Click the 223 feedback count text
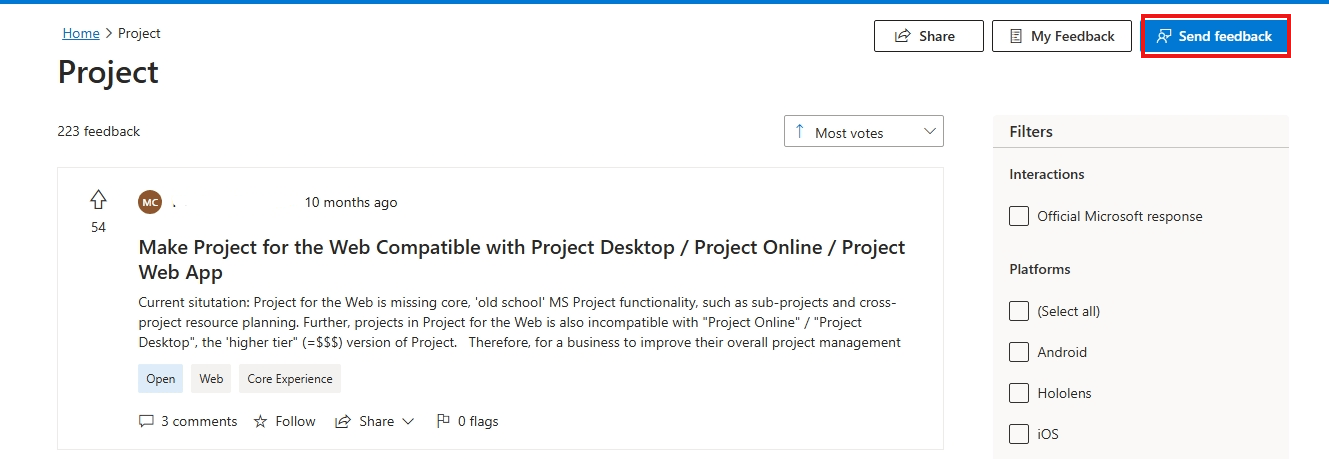Screen dimensions: 1329x459 (x=99, y=131)
